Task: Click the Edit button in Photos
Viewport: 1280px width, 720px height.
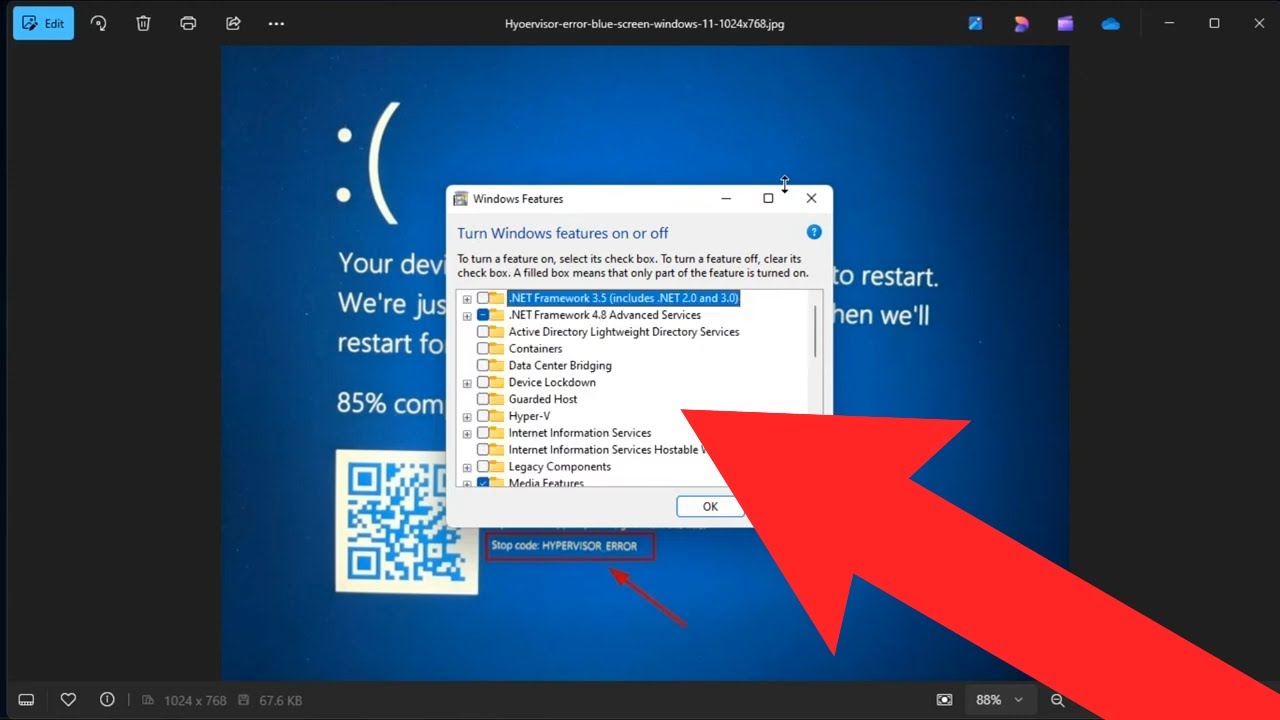Action: point(43,23)
